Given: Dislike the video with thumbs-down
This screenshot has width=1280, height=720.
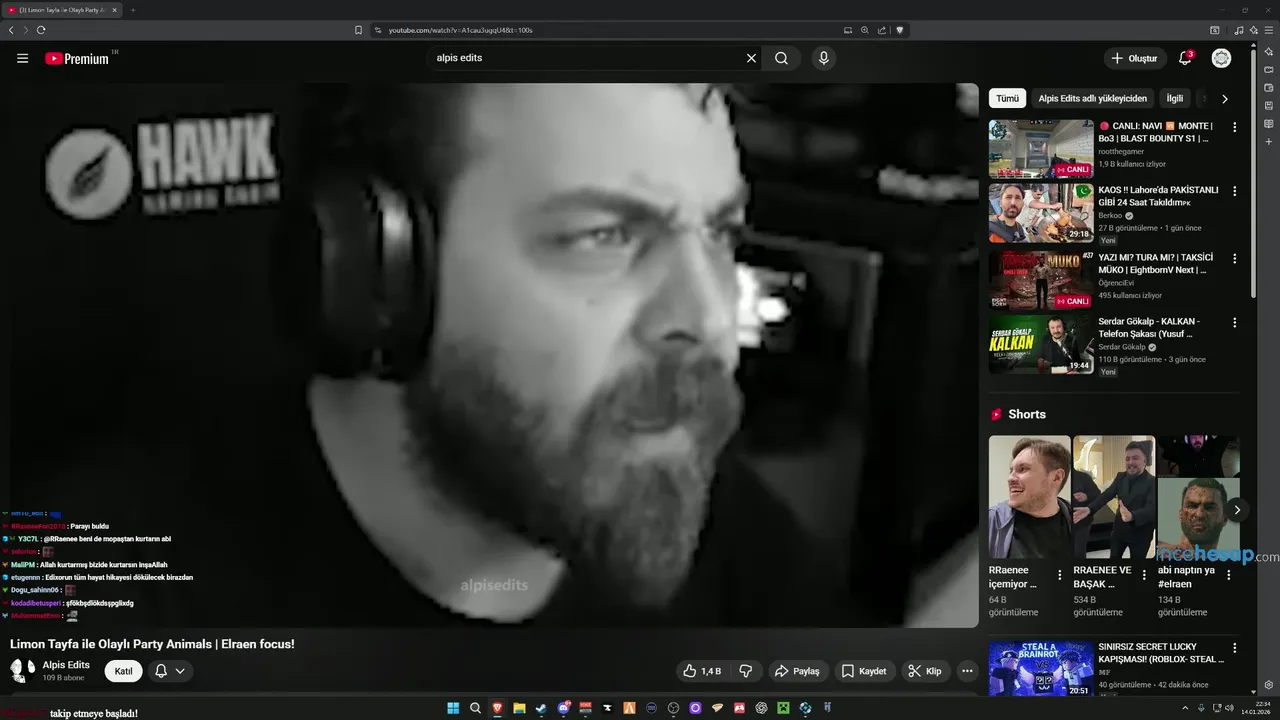Looking at the screenshot, I should 745,671.
